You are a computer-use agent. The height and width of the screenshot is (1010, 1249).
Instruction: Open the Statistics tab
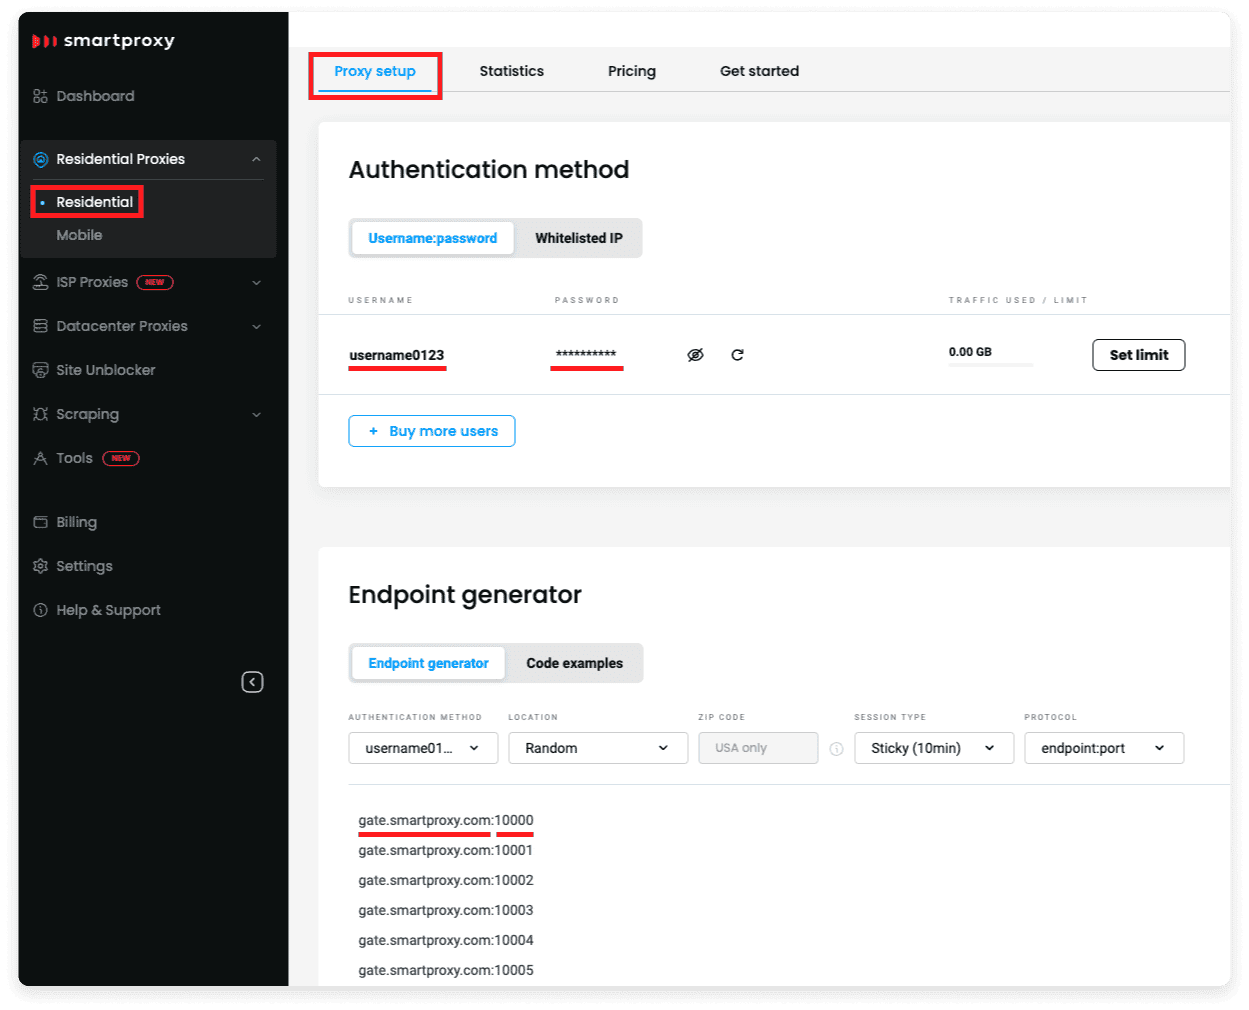512,71
